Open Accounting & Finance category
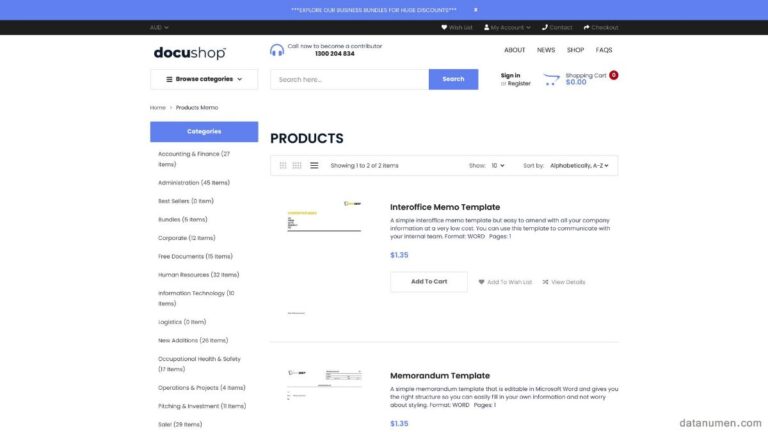The image size is (768, 432). 194,159
